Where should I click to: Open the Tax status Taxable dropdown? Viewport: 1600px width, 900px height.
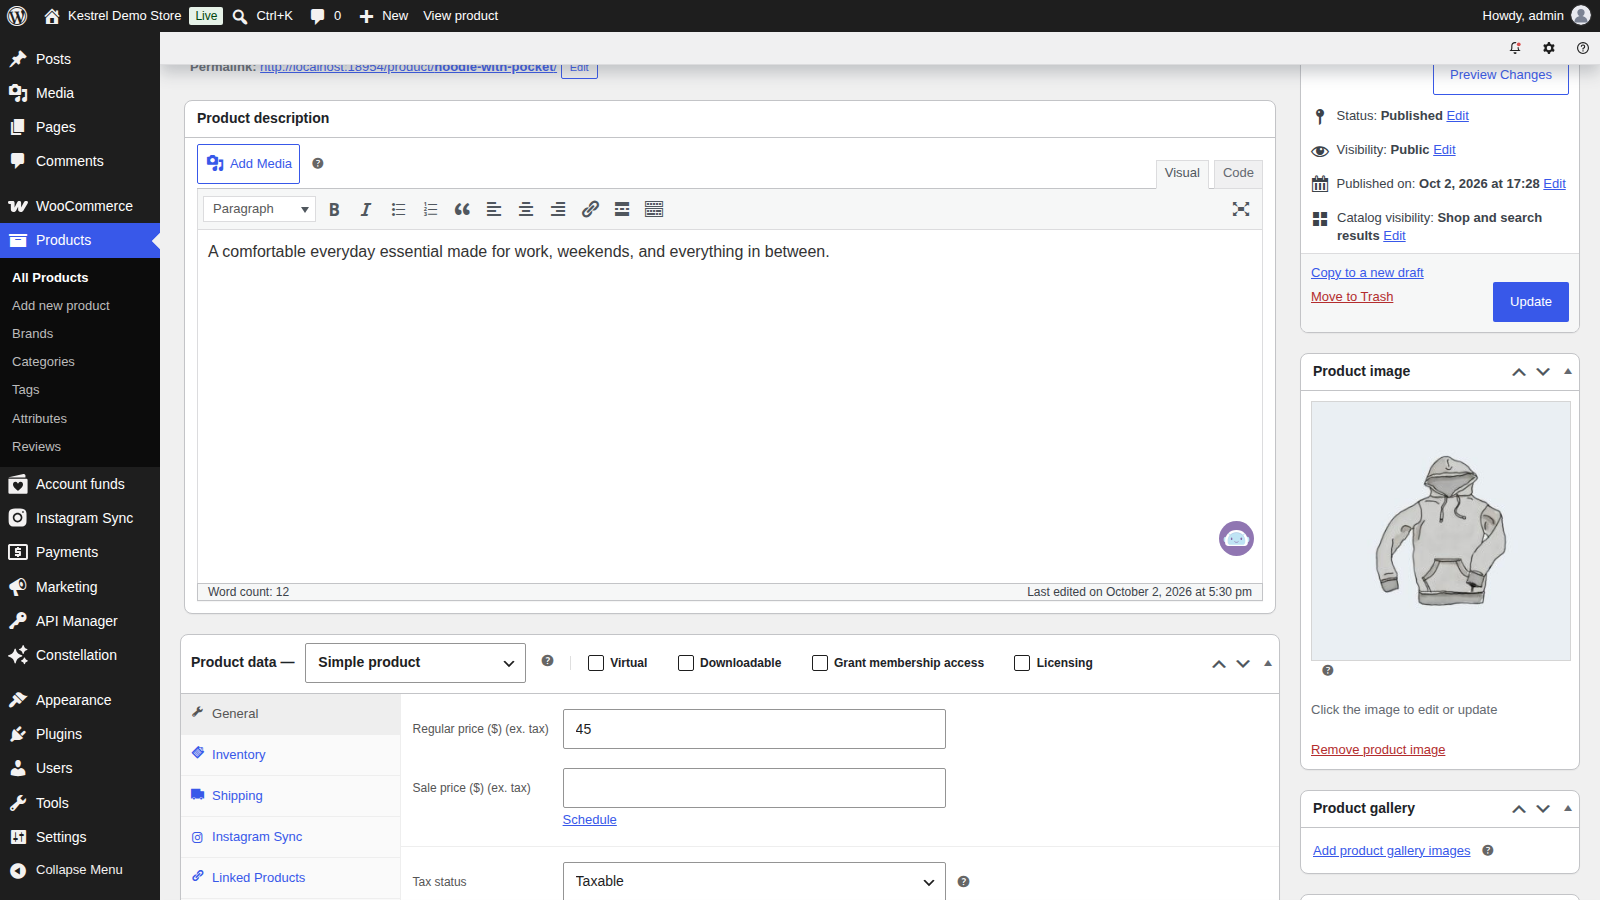[x=754, y=881]
